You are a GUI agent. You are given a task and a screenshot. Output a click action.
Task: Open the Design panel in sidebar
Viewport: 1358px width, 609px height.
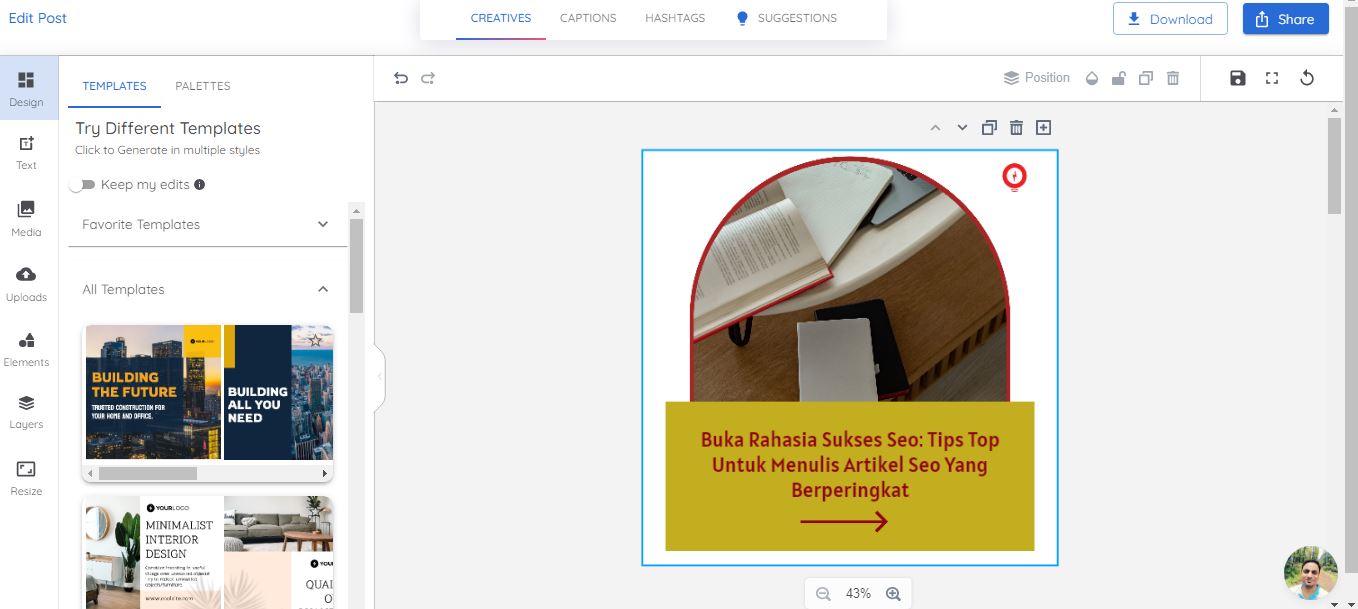coord(27,88)
